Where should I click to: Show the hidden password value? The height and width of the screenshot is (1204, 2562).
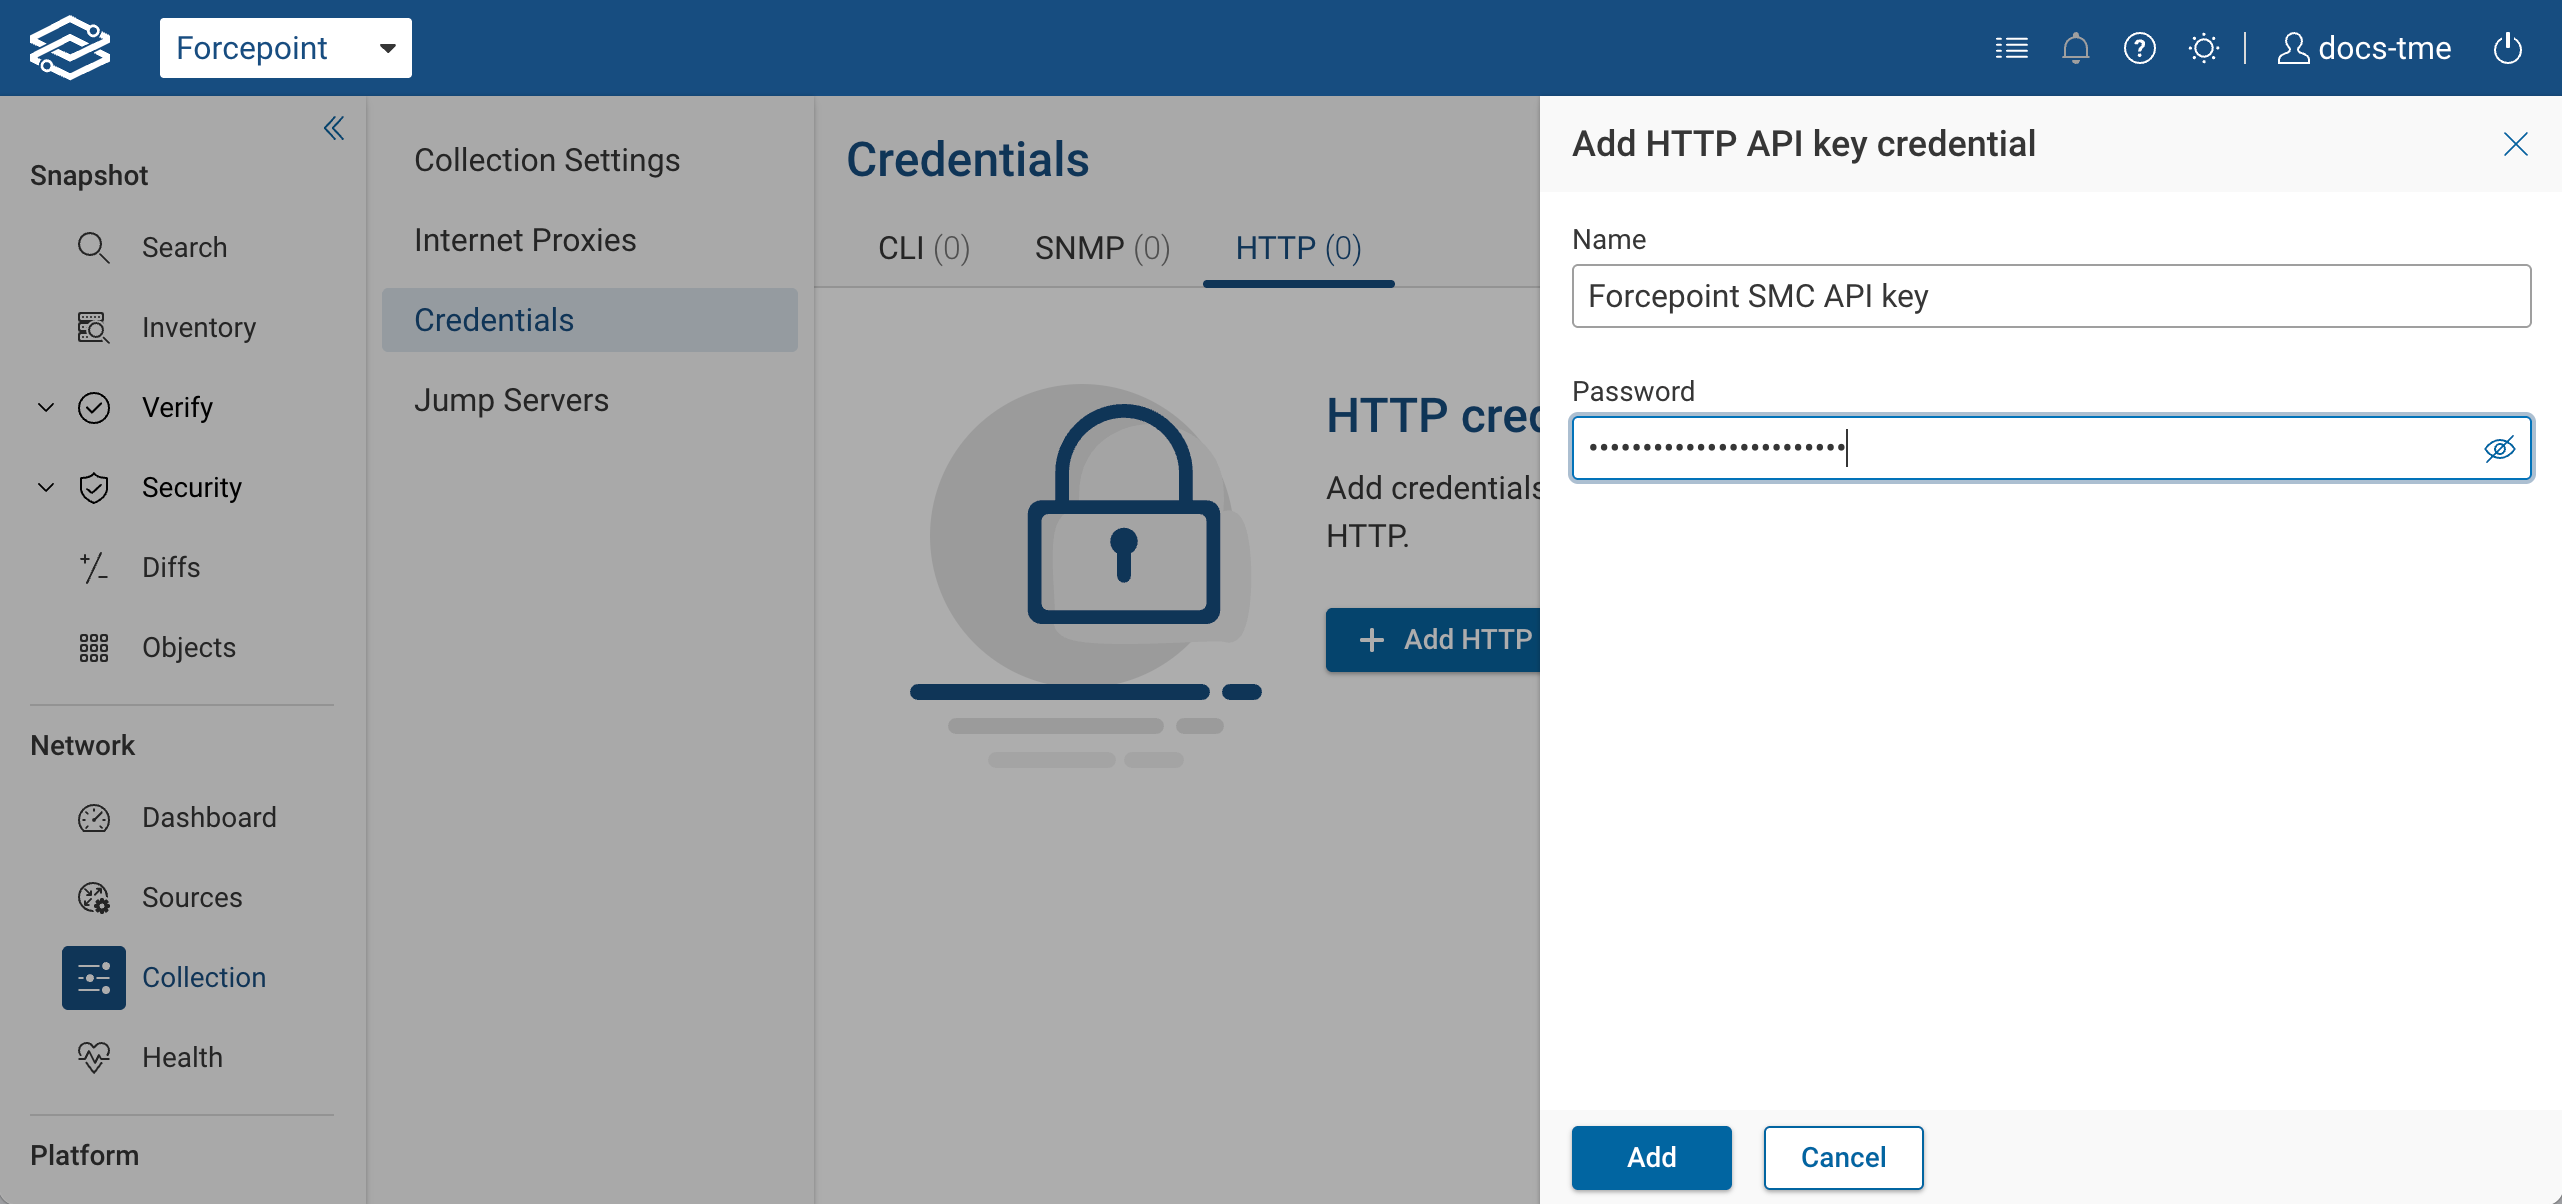[2498, 448]
